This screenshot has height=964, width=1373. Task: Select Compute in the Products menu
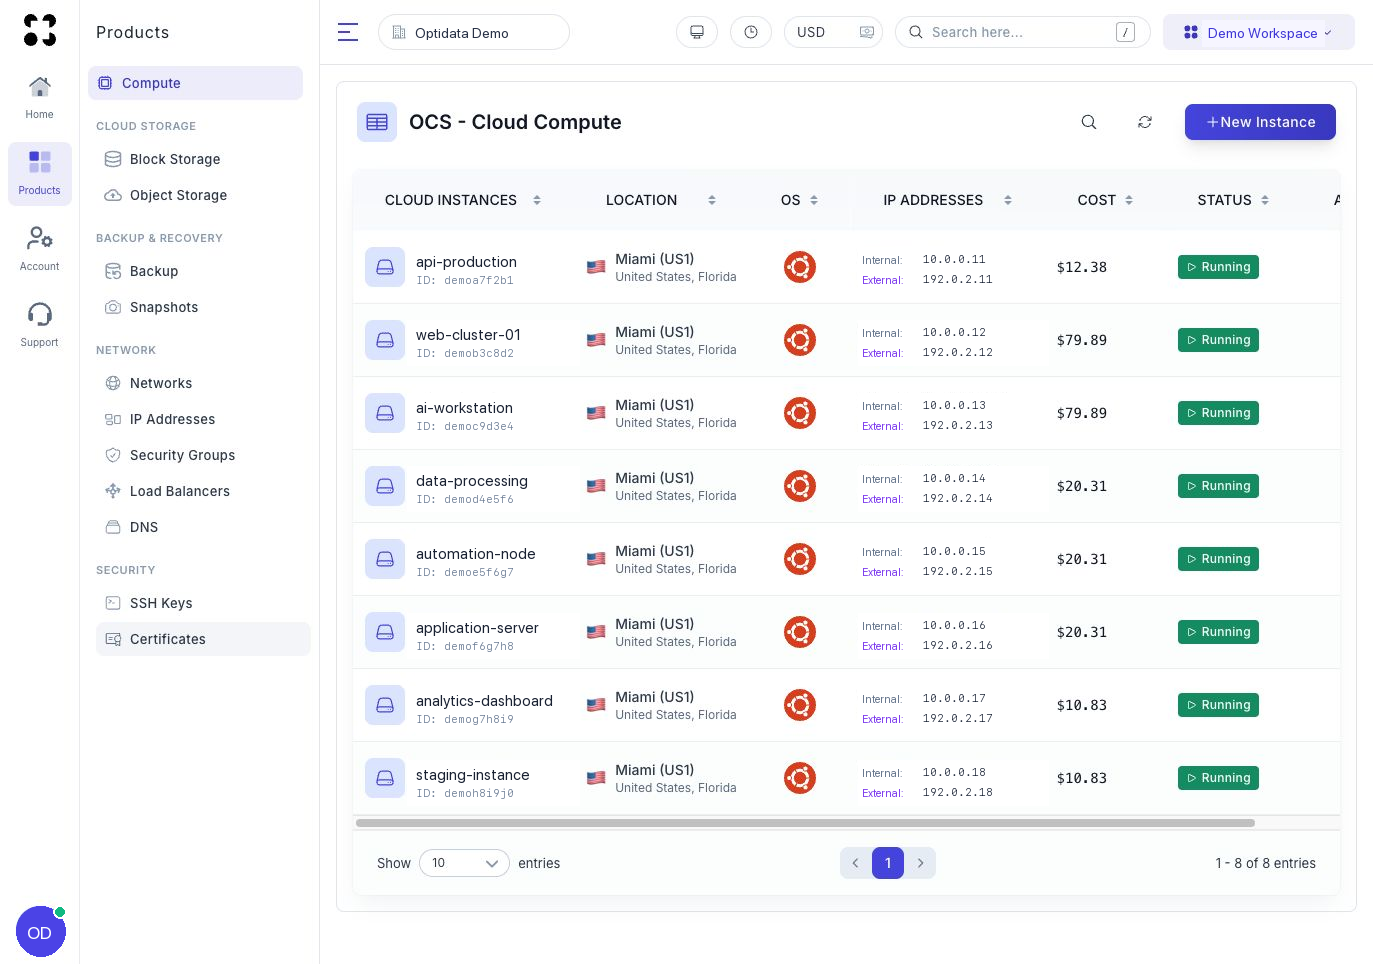click(x=195, y=83)
